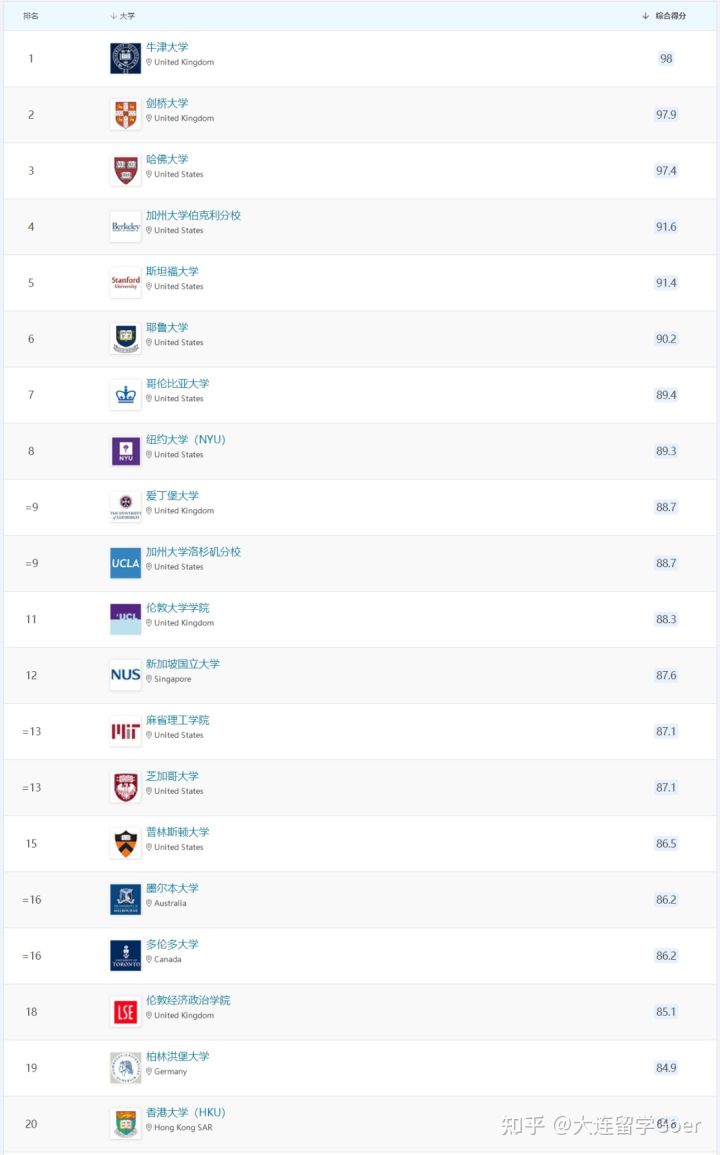Open the 哈佛大学 link

(x=167, y=159)
